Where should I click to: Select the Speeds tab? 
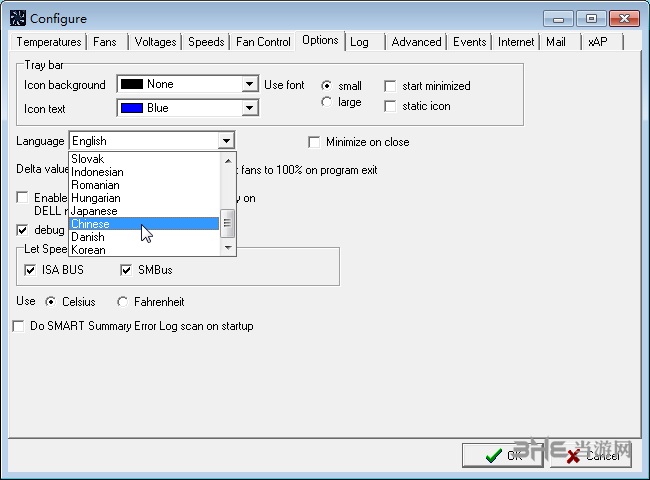tap(206, 42)
